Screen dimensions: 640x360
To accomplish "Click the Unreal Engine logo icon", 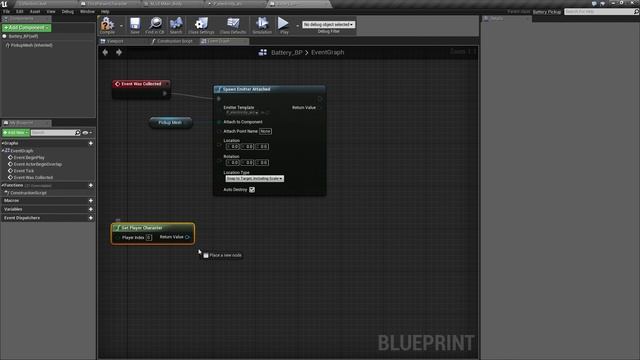I will 4,4.
